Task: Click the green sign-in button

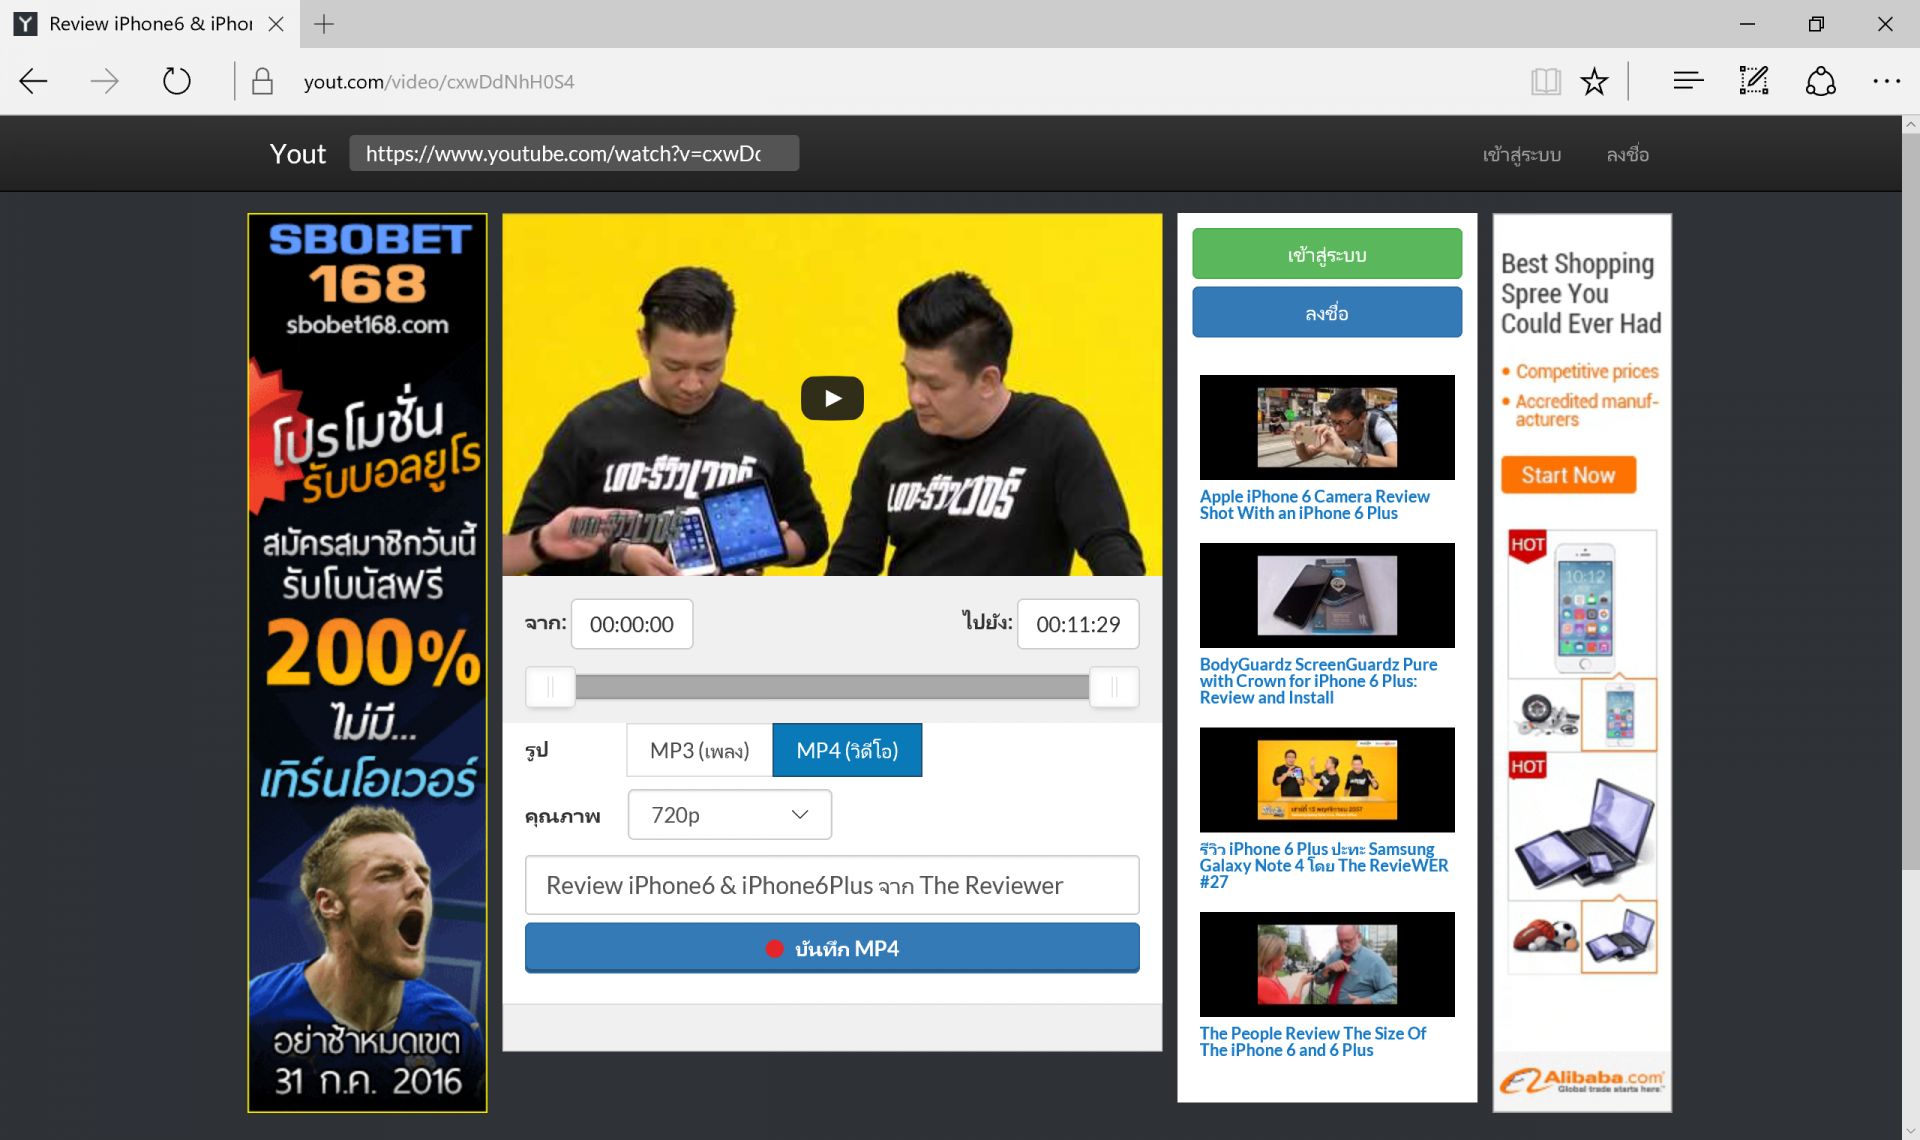Action: [x=1327, y=254]
